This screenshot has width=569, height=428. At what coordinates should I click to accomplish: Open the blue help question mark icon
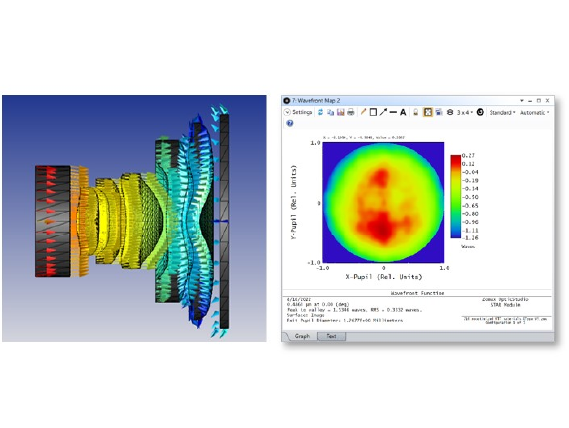coord(290,123)
